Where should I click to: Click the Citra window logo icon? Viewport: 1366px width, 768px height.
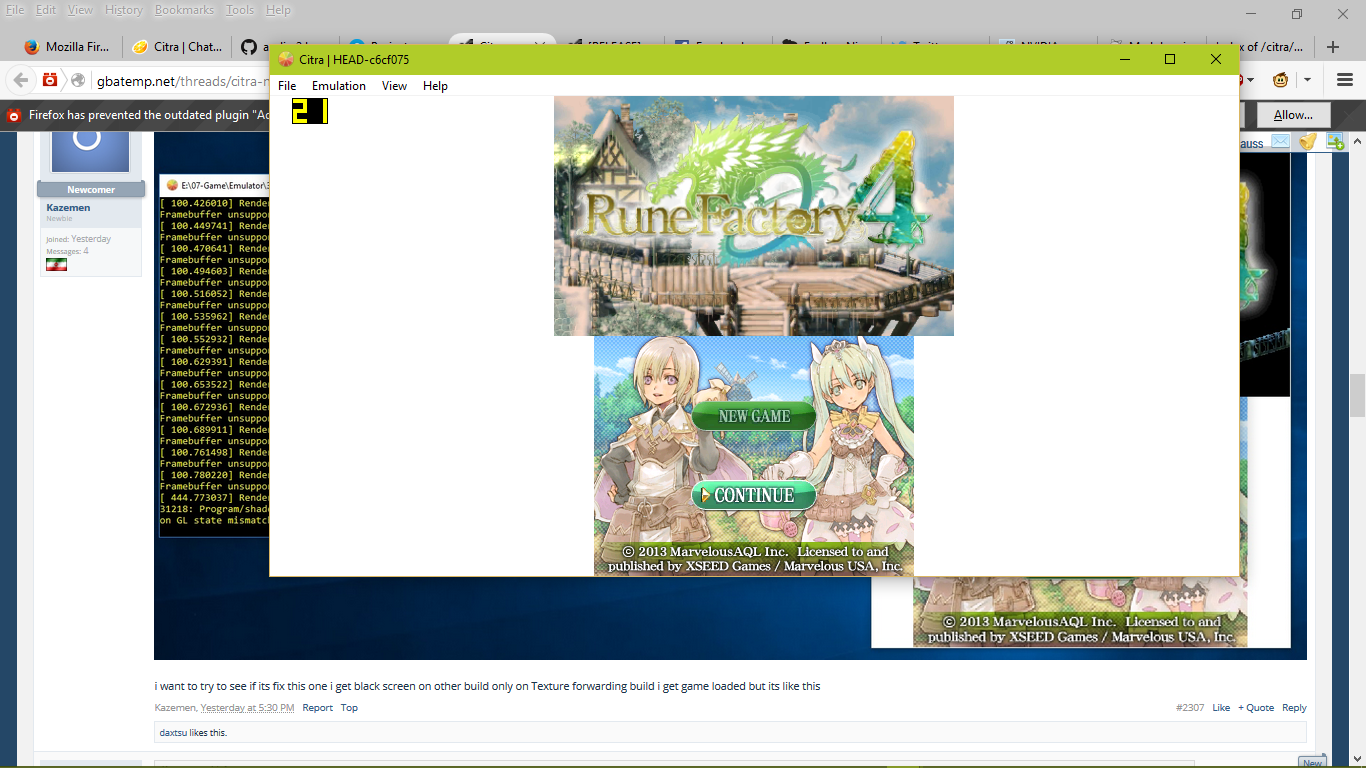point(286,59)
